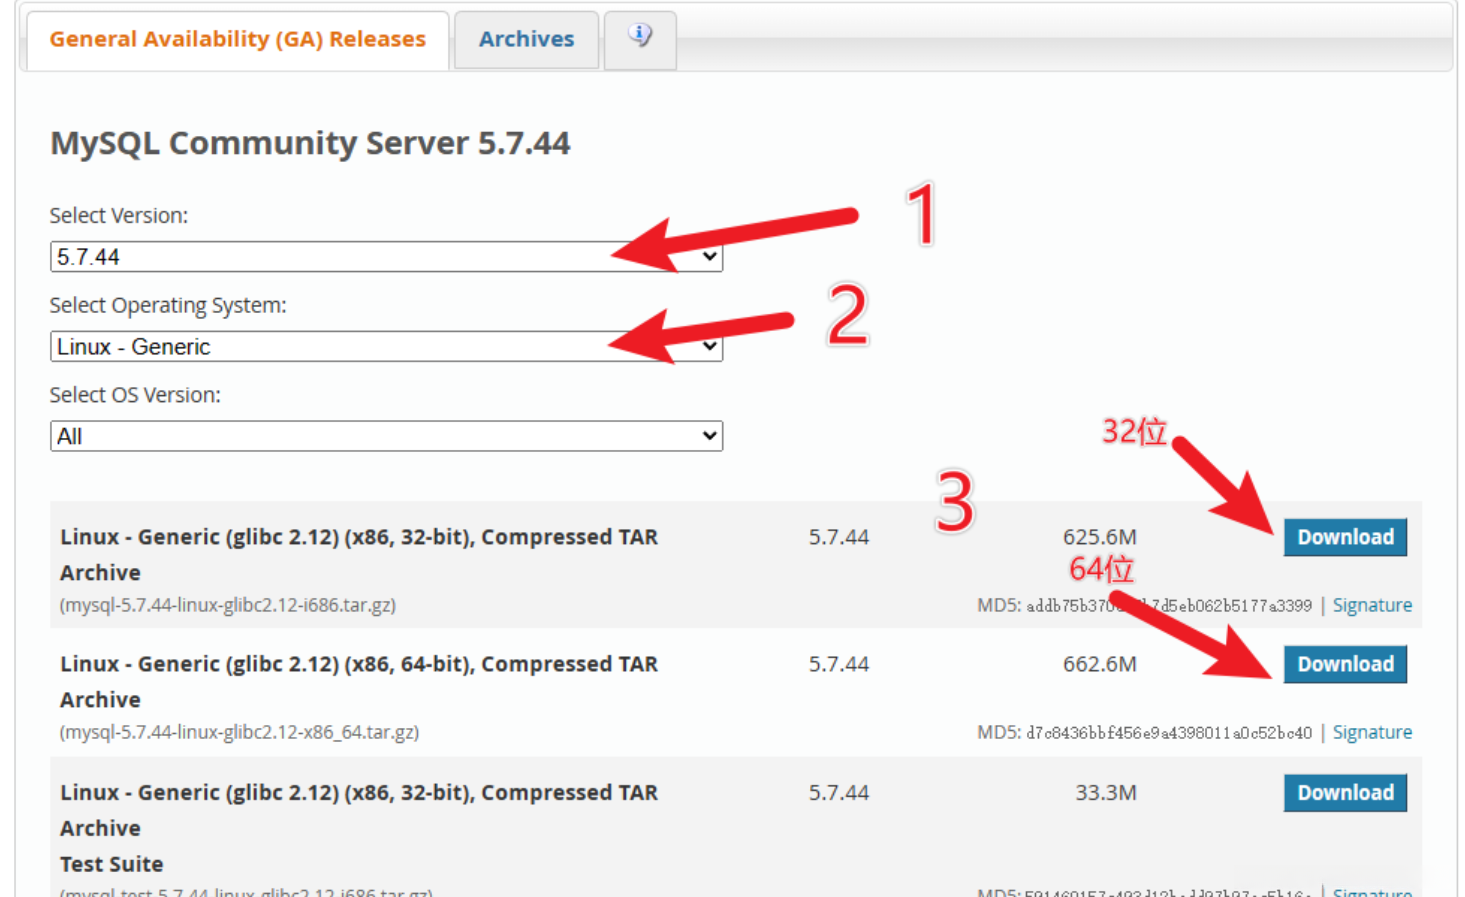
Task: Click version 5.7.44 in the 64-bit row
Action: pyautogui.click(x=839, y=664)
